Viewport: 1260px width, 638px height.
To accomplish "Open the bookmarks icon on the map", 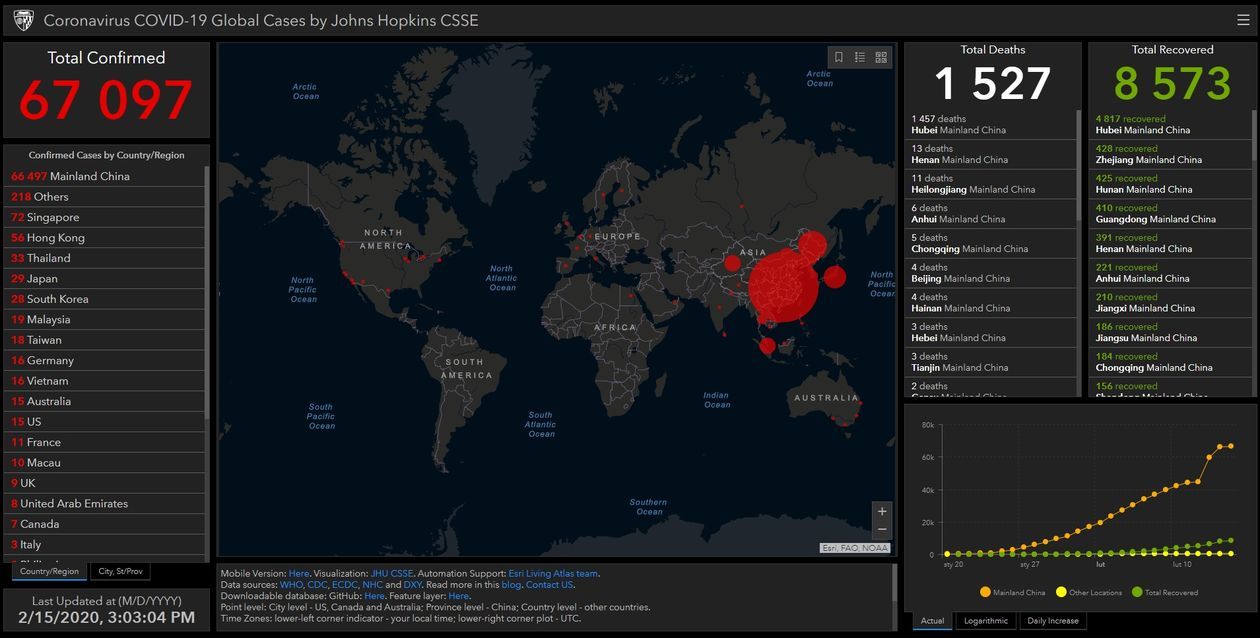I will tap(839, 58).
